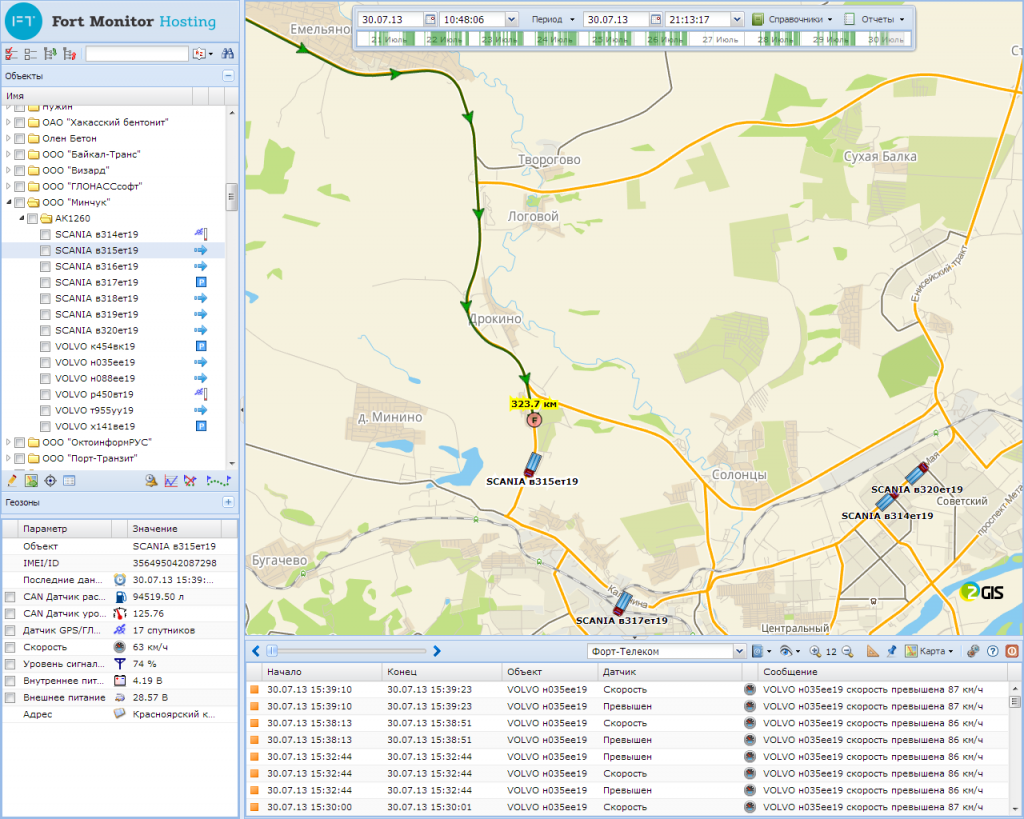This screenshot has height=819, width=1024.
Task: Focus the object search field
Action: tap(137, 54)
